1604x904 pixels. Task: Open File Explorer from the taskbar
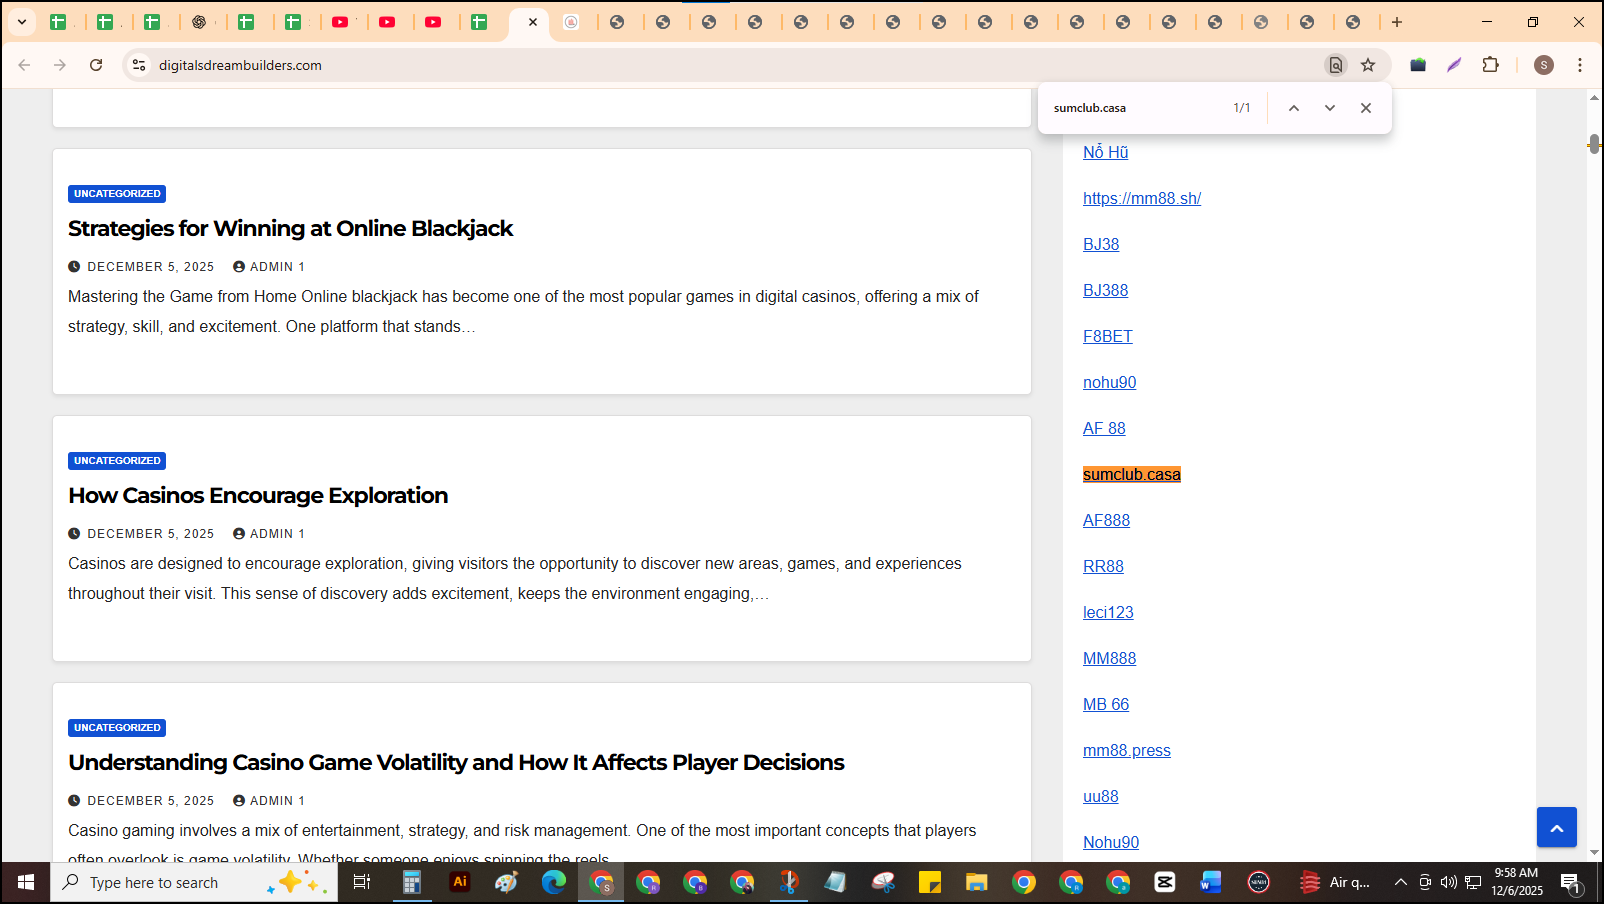976,882
